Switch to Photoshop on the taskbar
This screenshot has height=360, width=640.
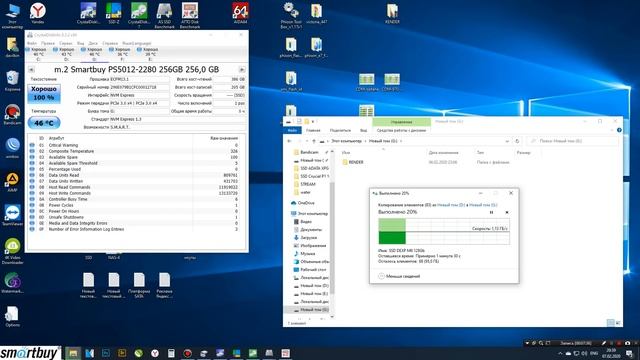tap(106, 353)
